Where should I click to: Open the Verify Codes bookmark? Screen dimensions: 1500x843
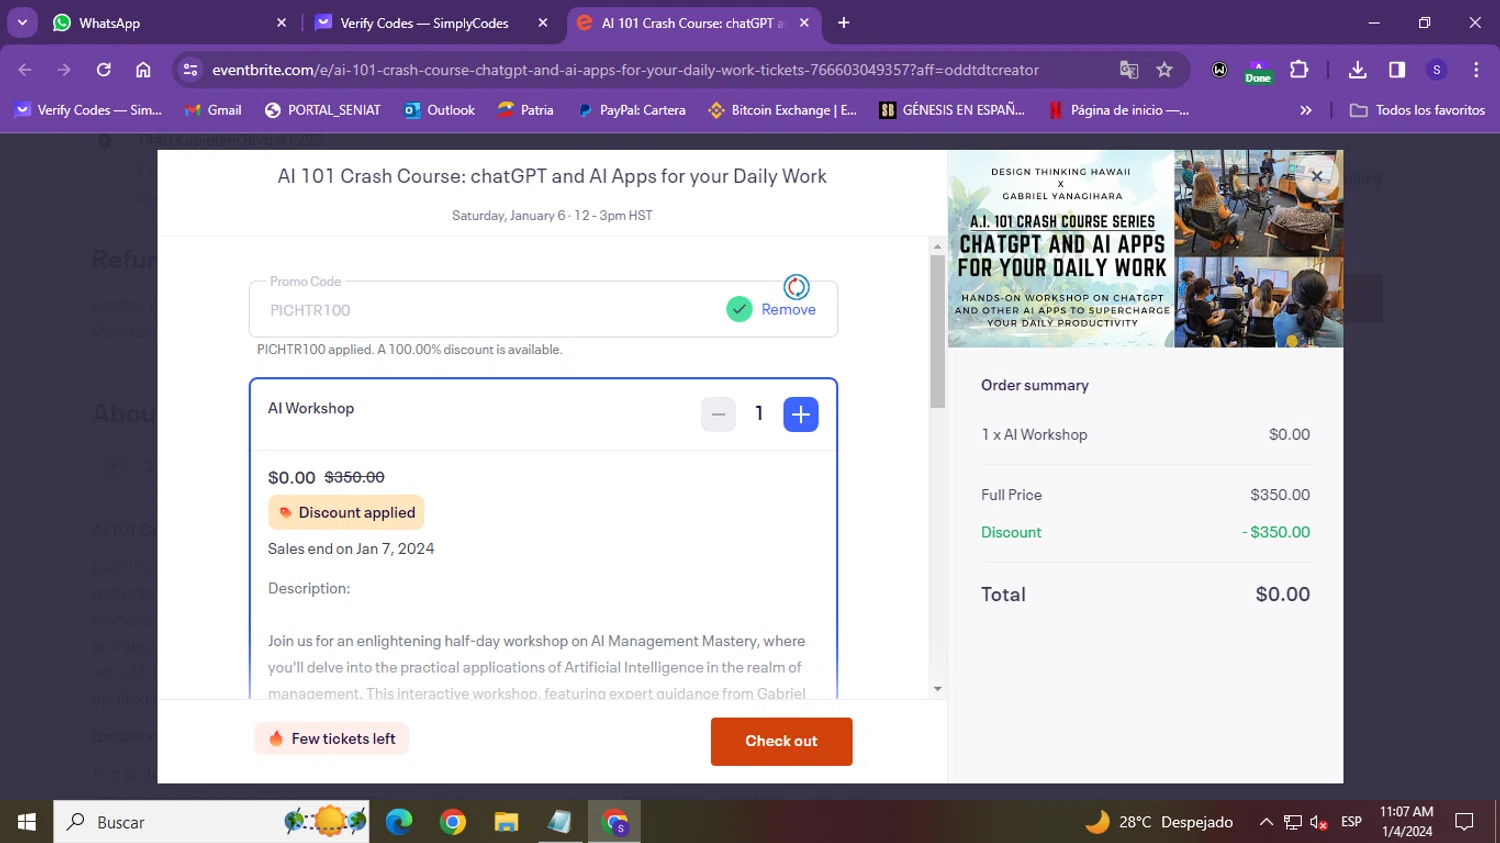(x=88, y=110)
